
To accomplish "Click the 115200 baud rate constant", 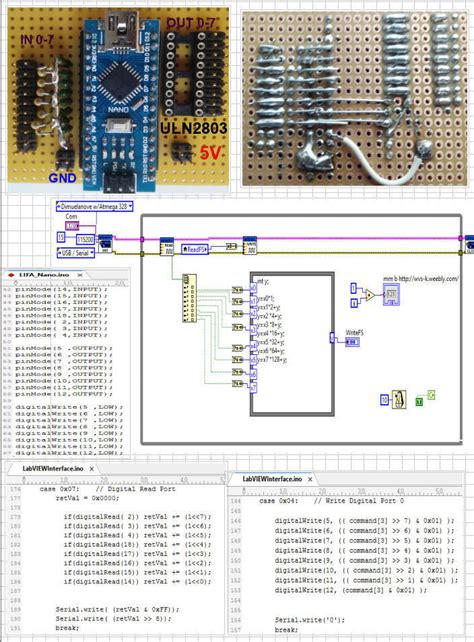I will [85, 239].
